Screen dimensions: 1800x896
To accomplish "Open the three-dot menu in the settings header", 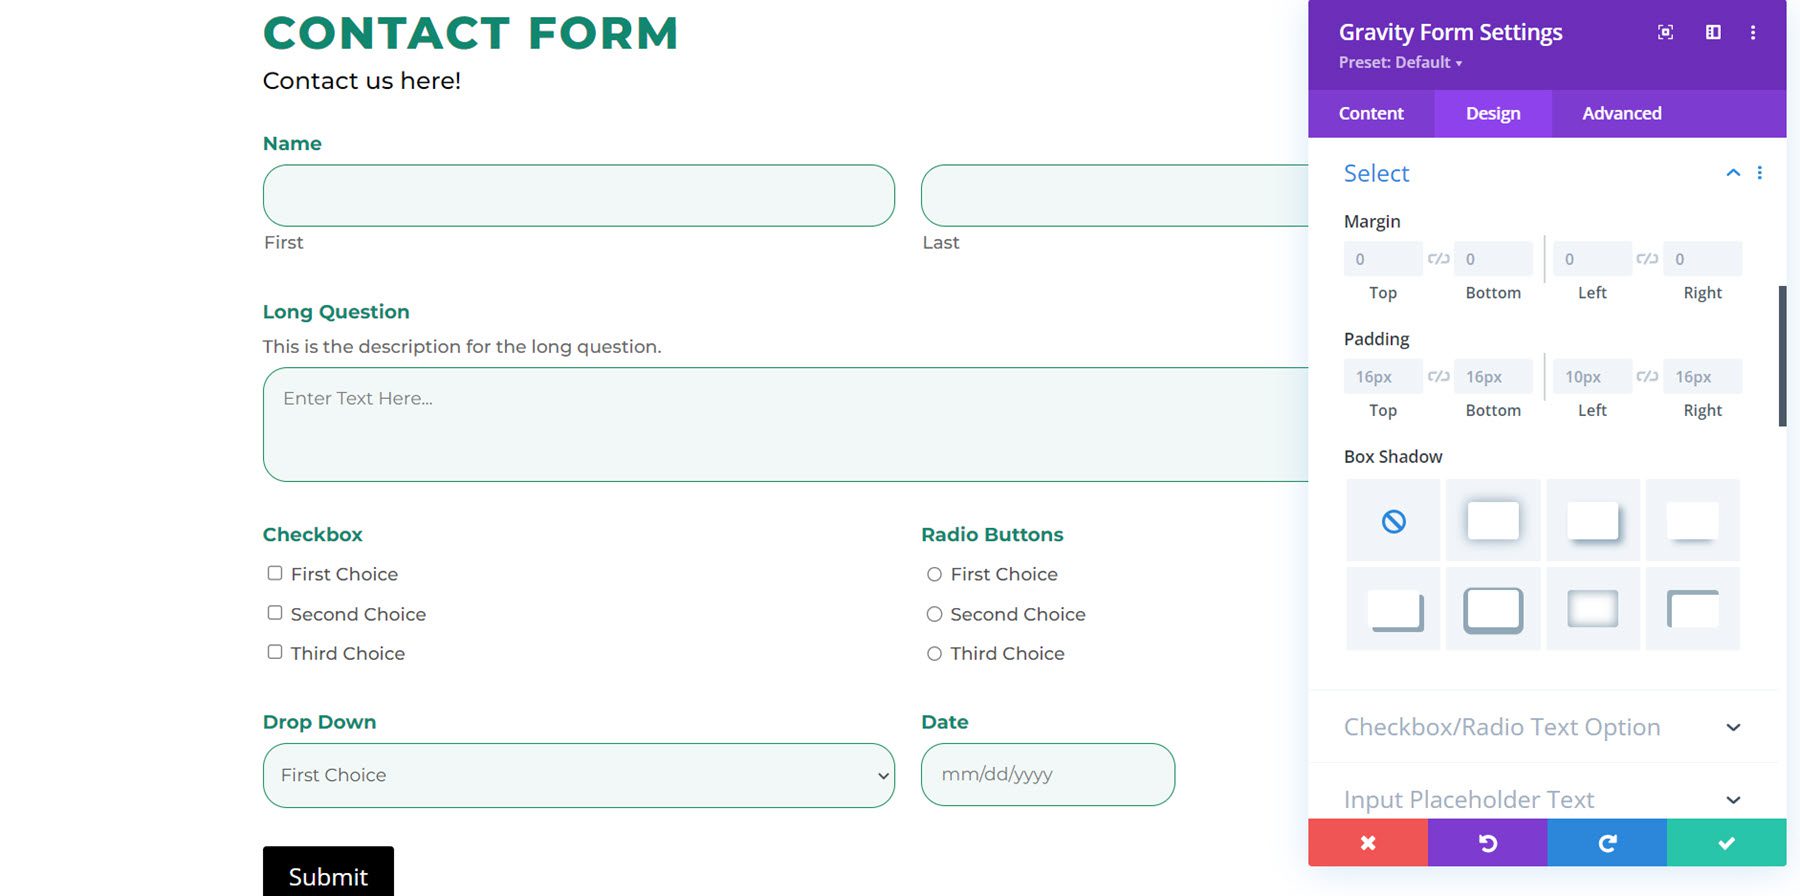I will [1753, 31].
